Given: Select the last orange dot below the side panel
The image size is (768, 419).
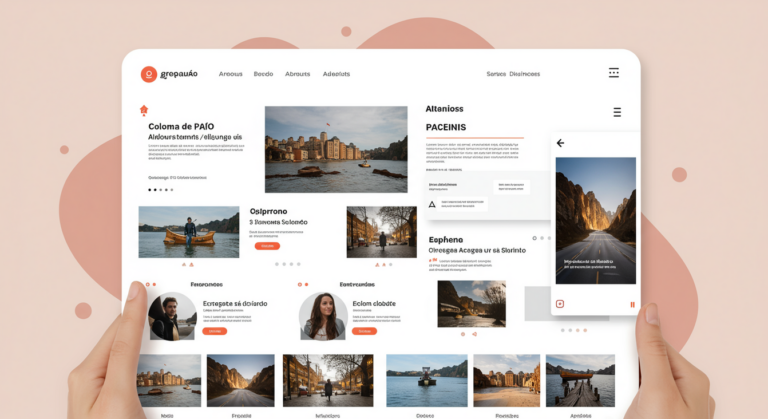Looking at the screenshot, I should click(585, 330).
